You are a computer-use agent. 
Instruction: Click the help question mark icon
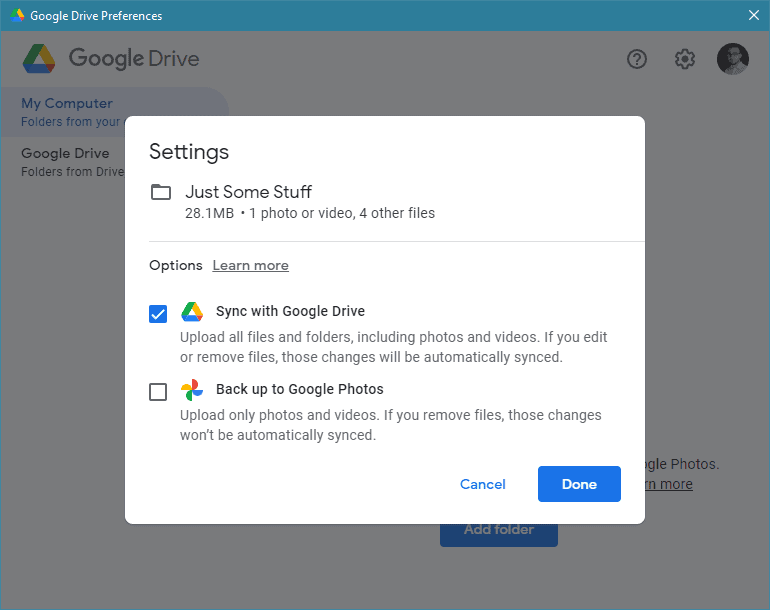click(636, 59)
